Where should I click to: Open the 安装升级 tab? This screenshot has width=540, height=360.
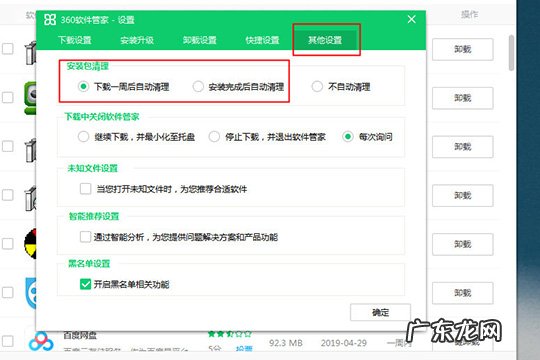[137, 40]
